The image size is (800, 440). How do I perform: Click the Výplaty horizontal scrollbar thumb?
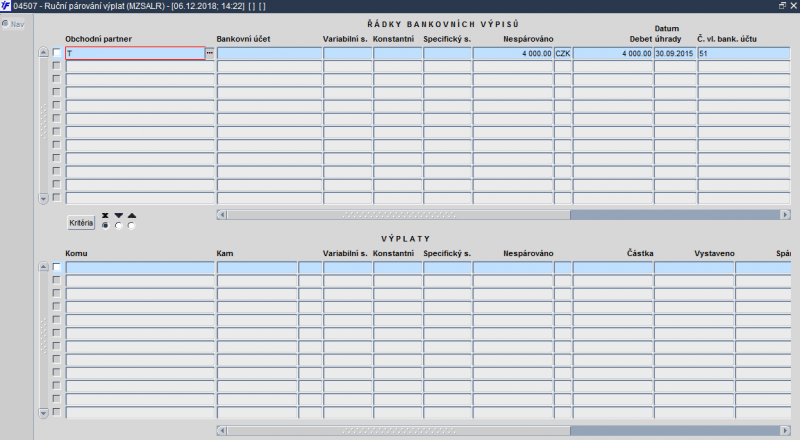point(398,430)
